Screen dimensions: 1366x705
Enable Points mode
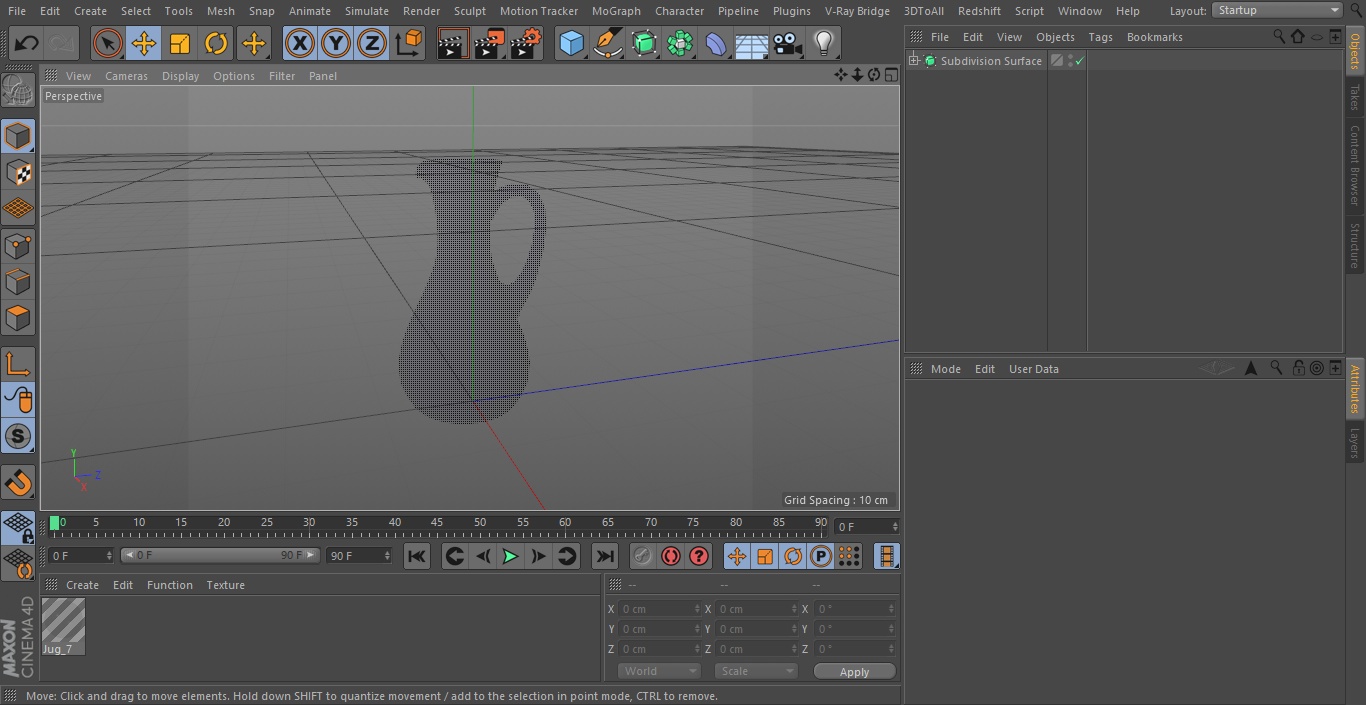click(18, 245)
